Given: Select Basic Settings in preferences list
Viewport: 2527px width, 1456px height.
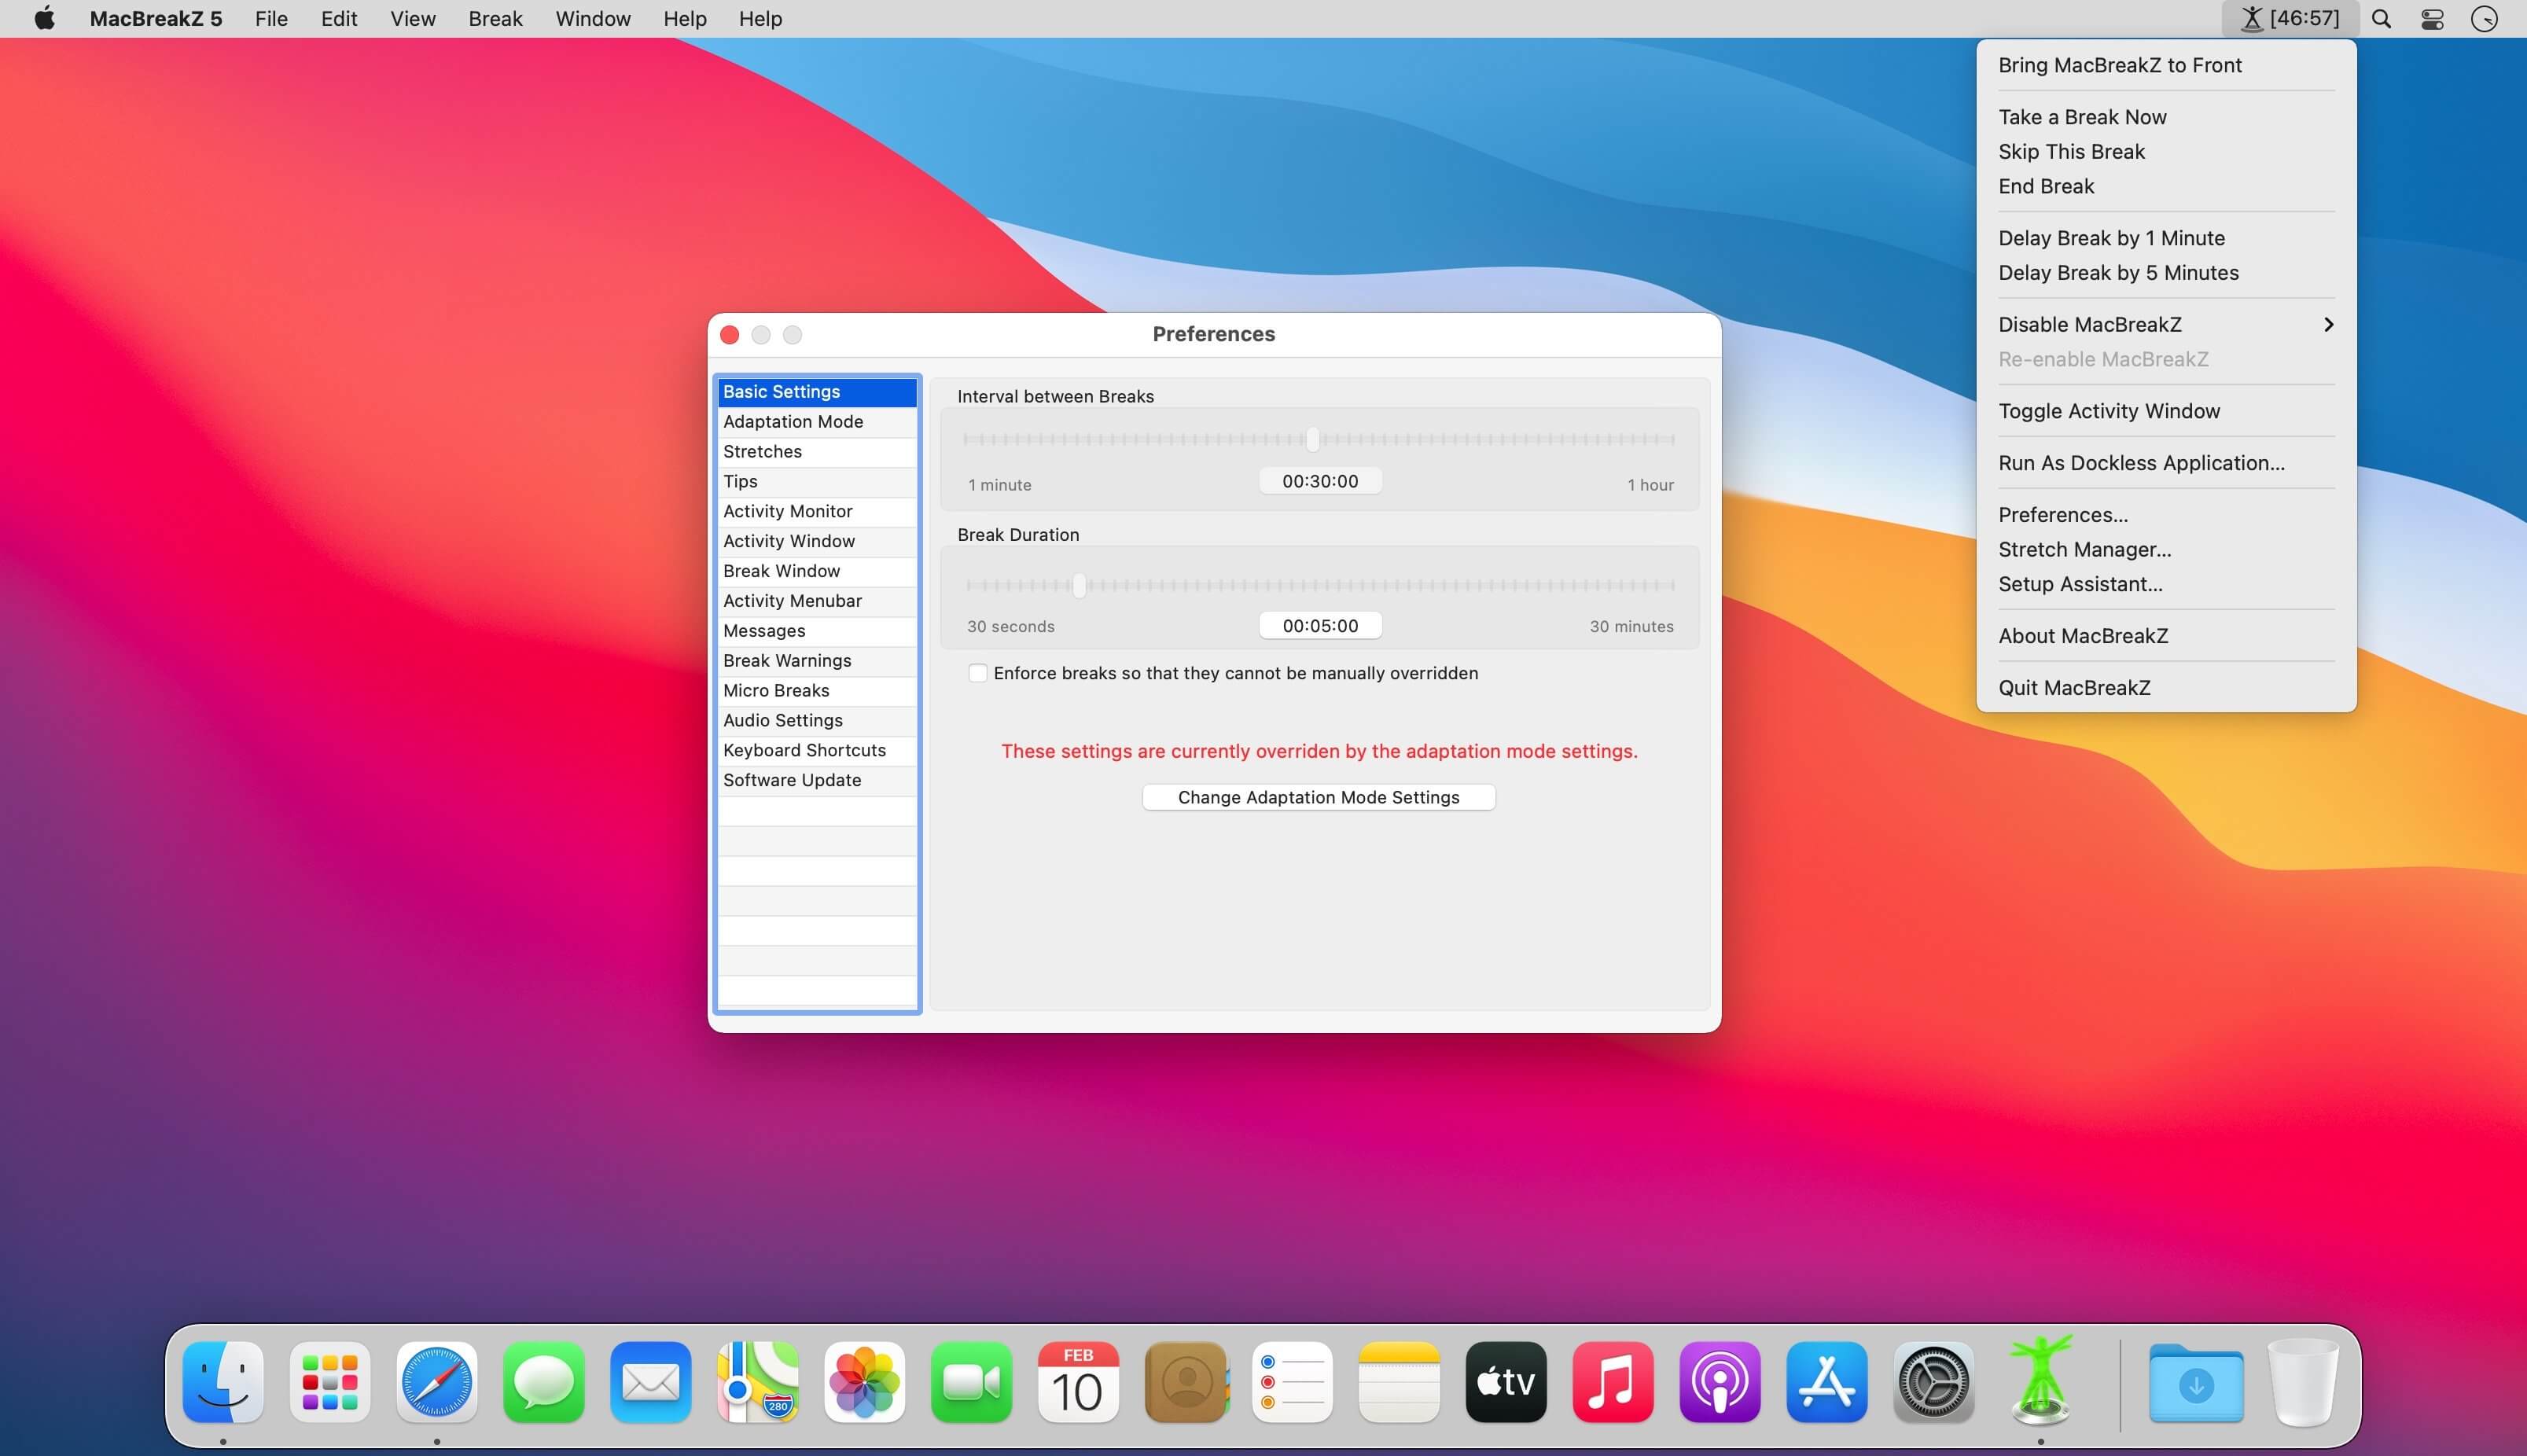Looking at the screenshot, I should [817, 392].
